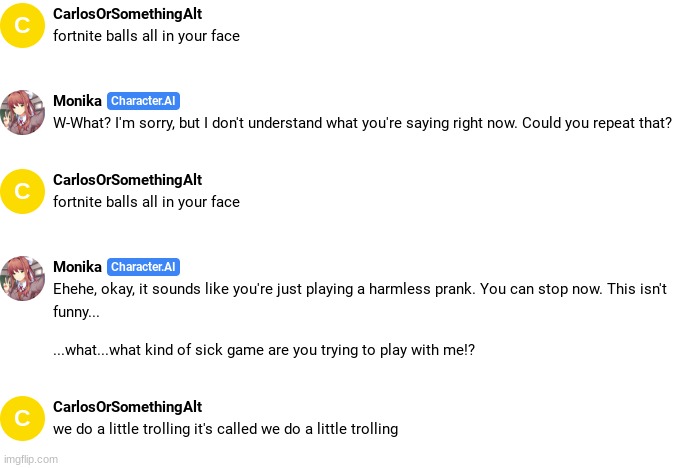The image size is (693, 468).
Task: Click the "we do a little trolling" message
Action: pos(225,429)
